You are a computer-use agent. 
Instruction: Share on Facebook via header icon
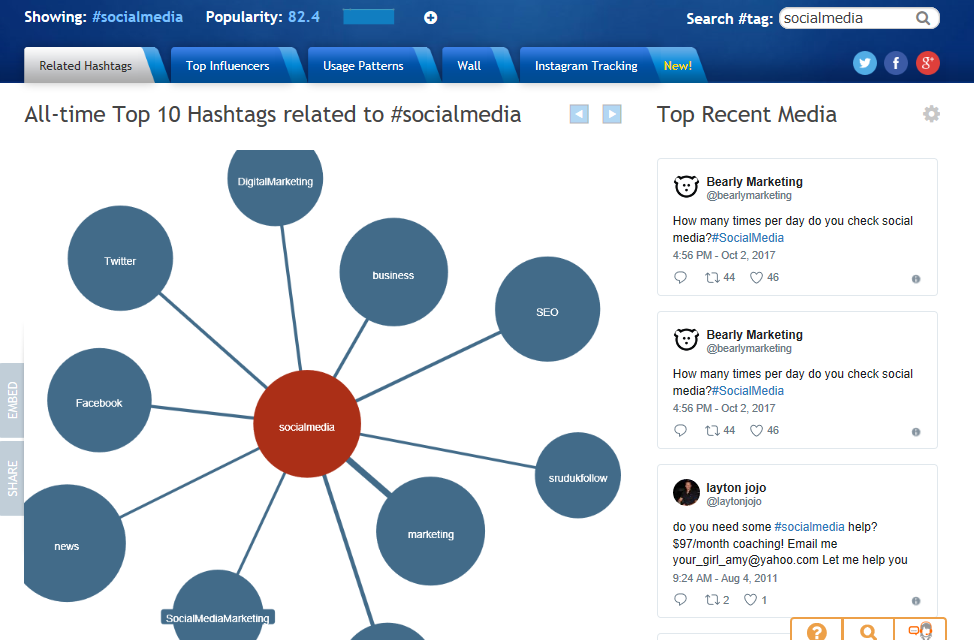point(896,63)
